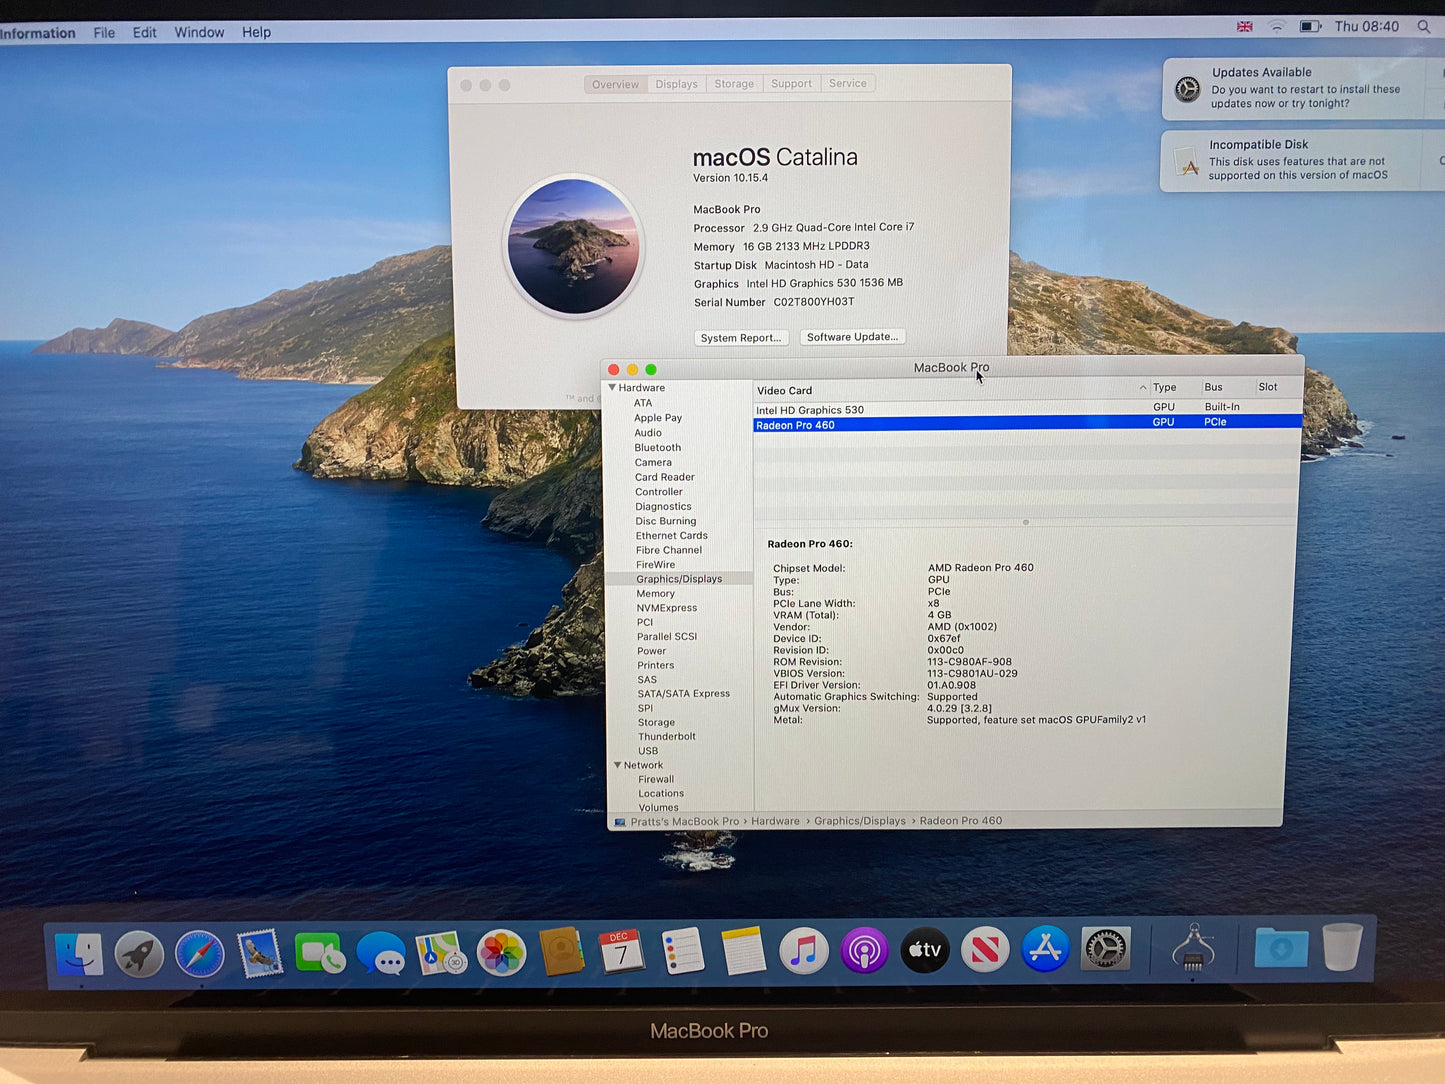Select Power in the sidebar
This screenshot has height=1084, width=1445.
651,651
